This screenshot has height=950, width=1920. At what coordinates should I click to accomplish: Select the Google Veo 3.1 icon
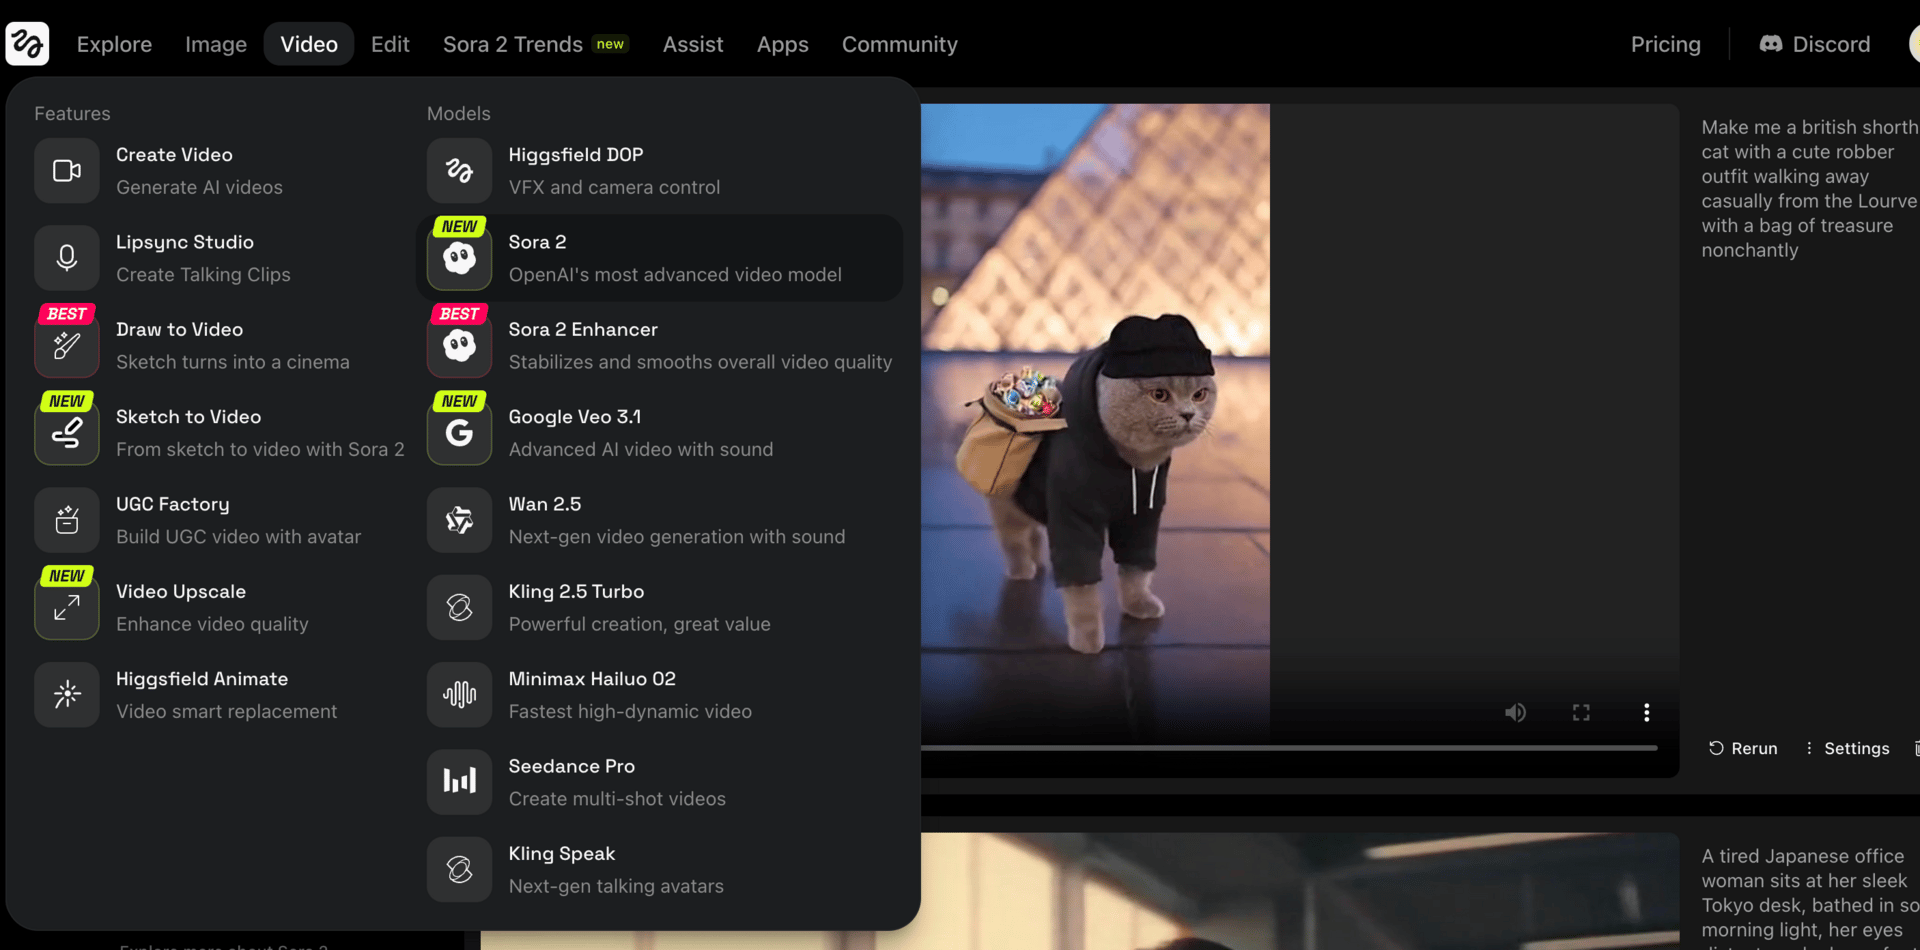460,433
